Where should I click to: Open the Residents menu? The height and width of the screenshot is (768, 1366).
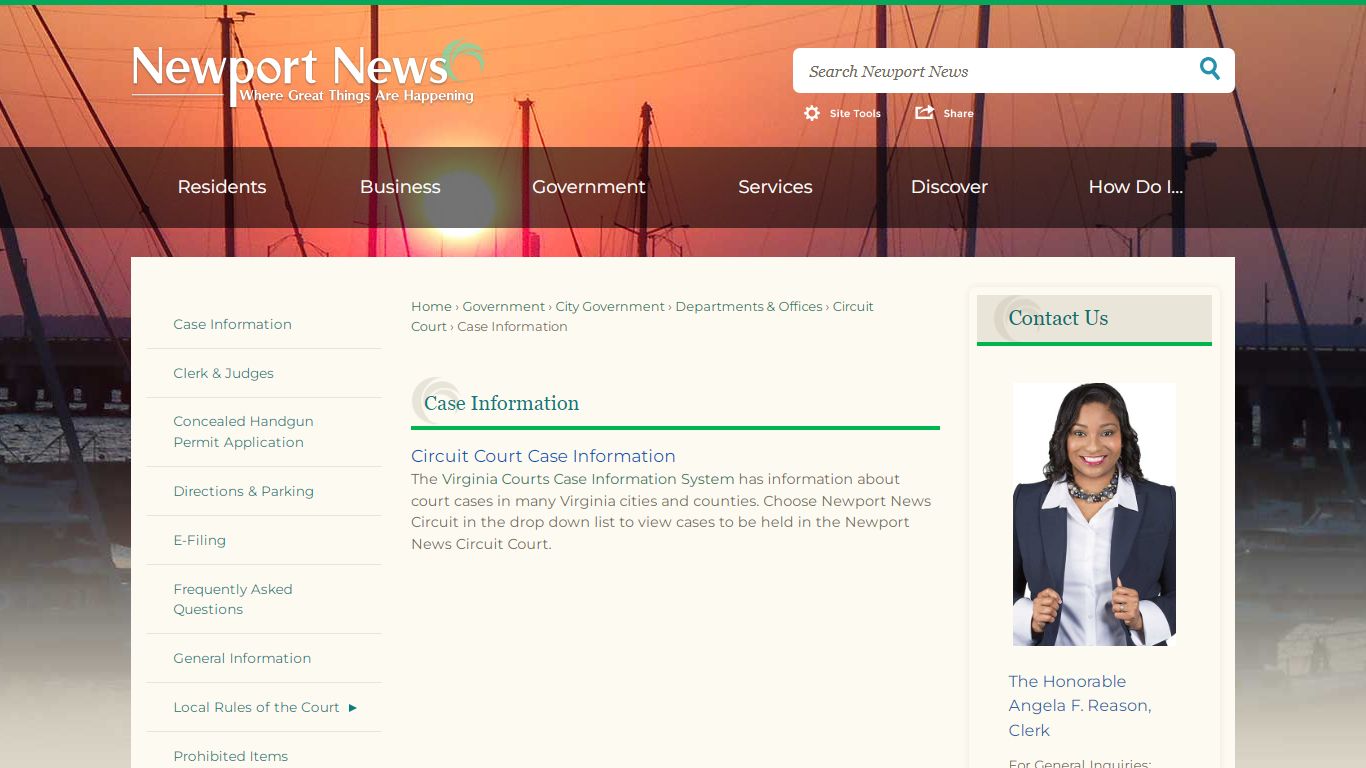(222, 187)
